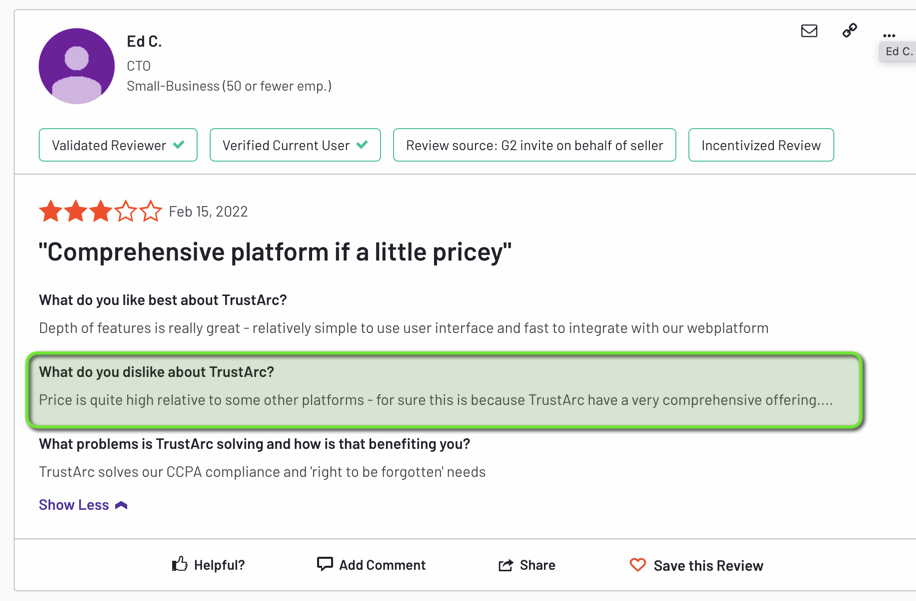
Task: Click the comment bubble icon
Action: tap(324, 564)
